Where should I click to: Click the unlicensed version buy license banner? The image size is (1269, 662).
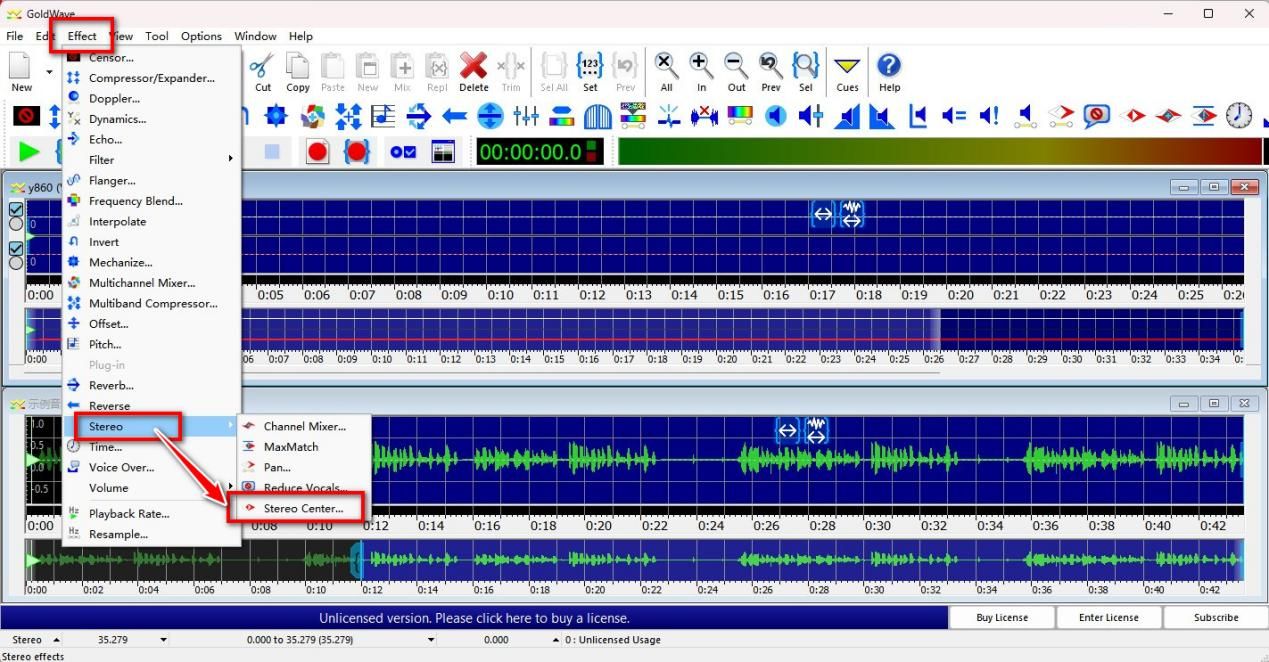tap(474, 618)
